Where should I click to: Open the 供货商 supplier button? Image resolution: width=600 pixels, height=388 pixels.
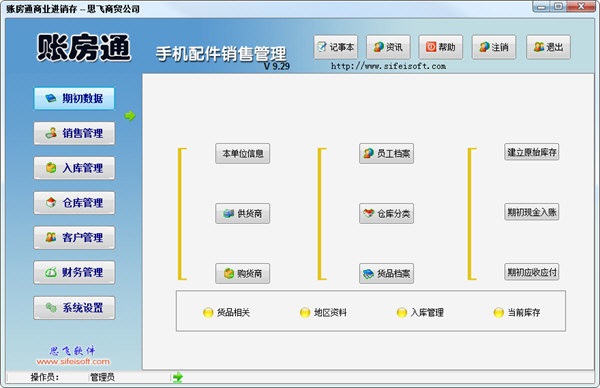point(243,214)
